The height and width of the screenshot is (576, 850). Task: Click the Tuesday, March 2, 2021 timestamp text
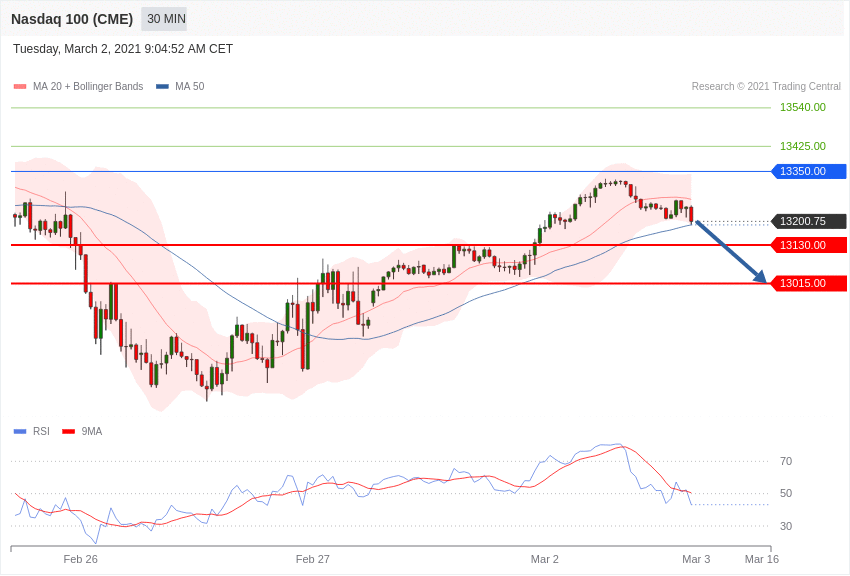[123, 49]
